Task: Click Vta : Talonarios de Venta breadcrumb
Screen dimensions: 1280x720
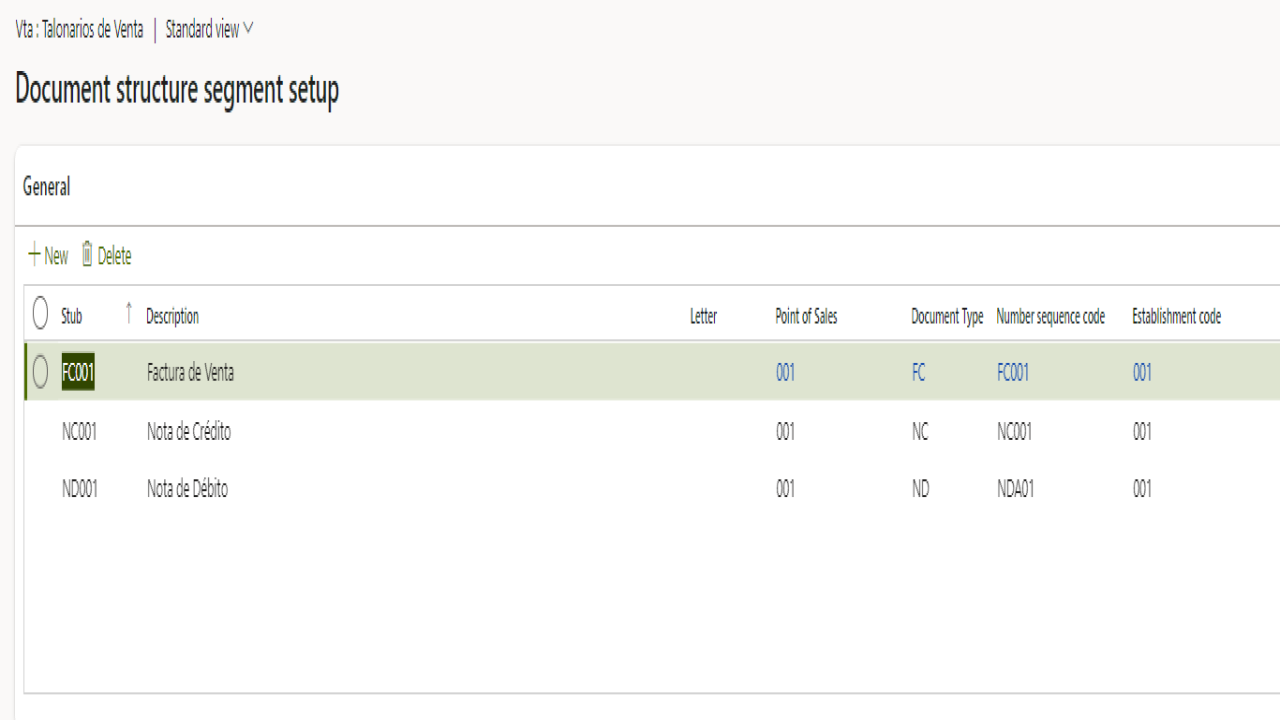Action: point(79,30)
